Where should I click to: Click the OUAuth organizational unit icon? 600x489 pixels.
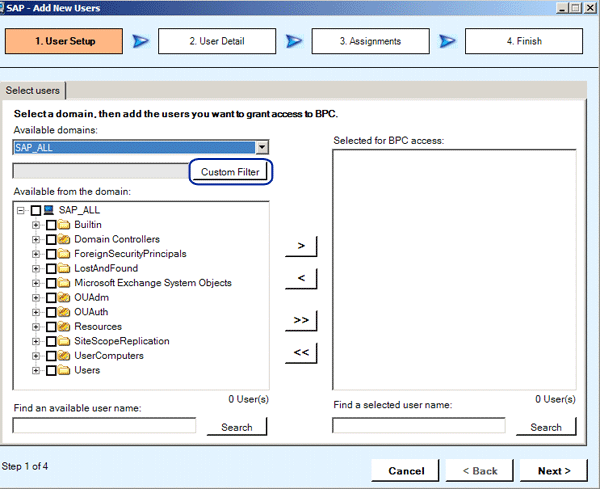point(64,312)
